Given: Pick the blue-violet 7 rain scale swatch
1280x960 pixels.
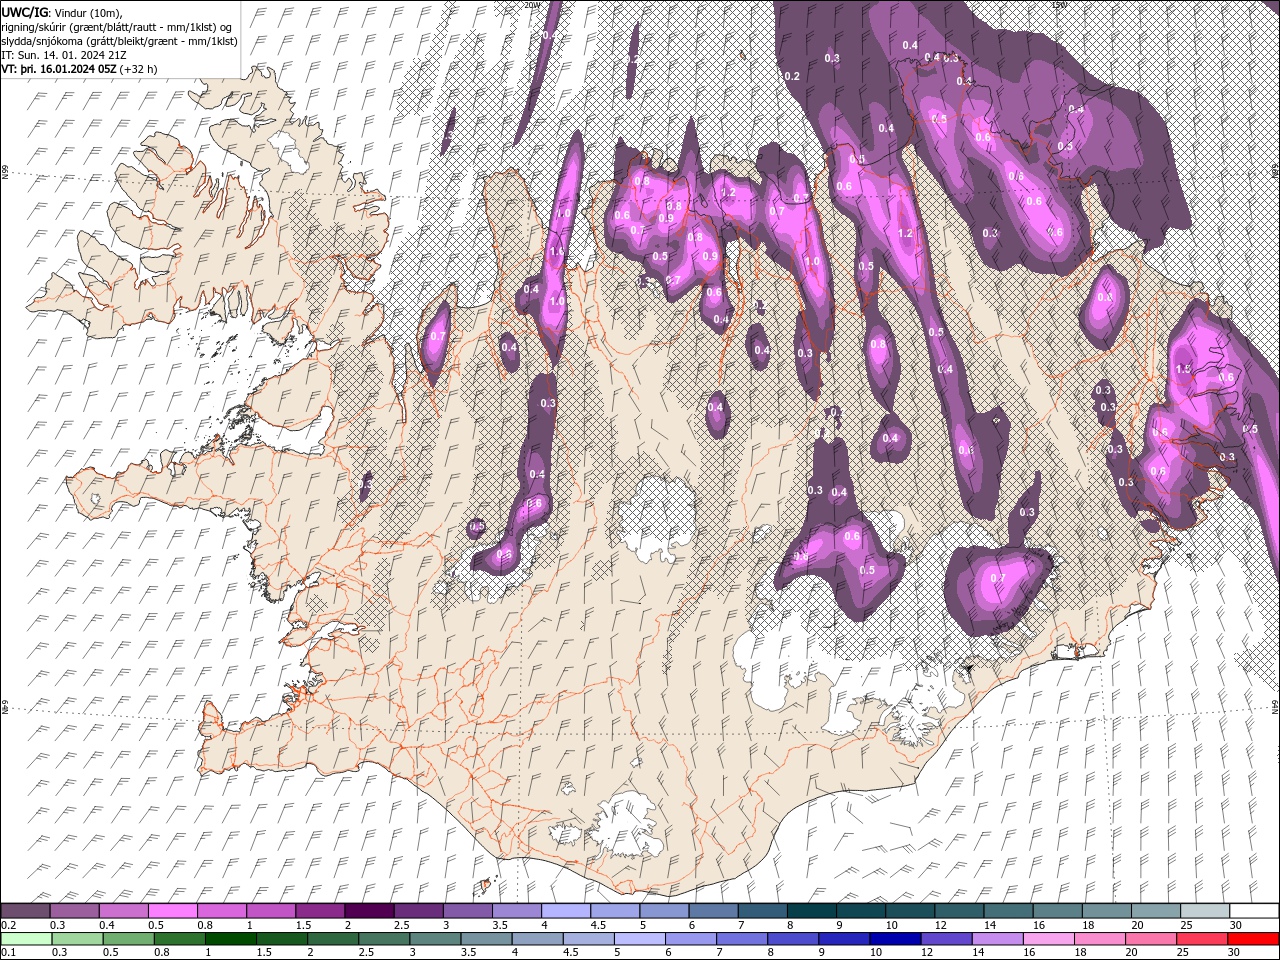Looking at the screenshot, I should tap(743, 939).
